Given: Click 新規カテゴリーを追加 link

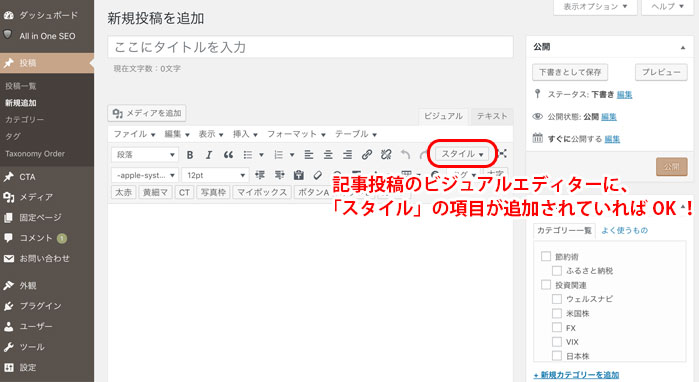Looking at the screenshot, I should pyautogui.click(x=576, y=375).
